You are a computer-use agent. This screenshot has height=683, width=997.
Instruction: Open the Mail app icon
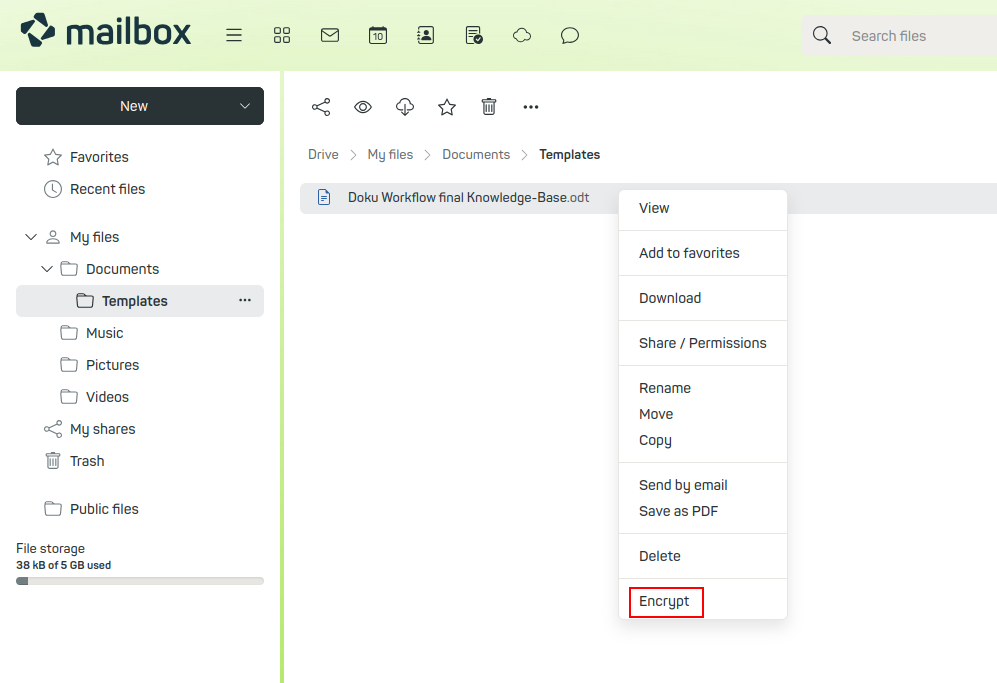click(330, 35)
